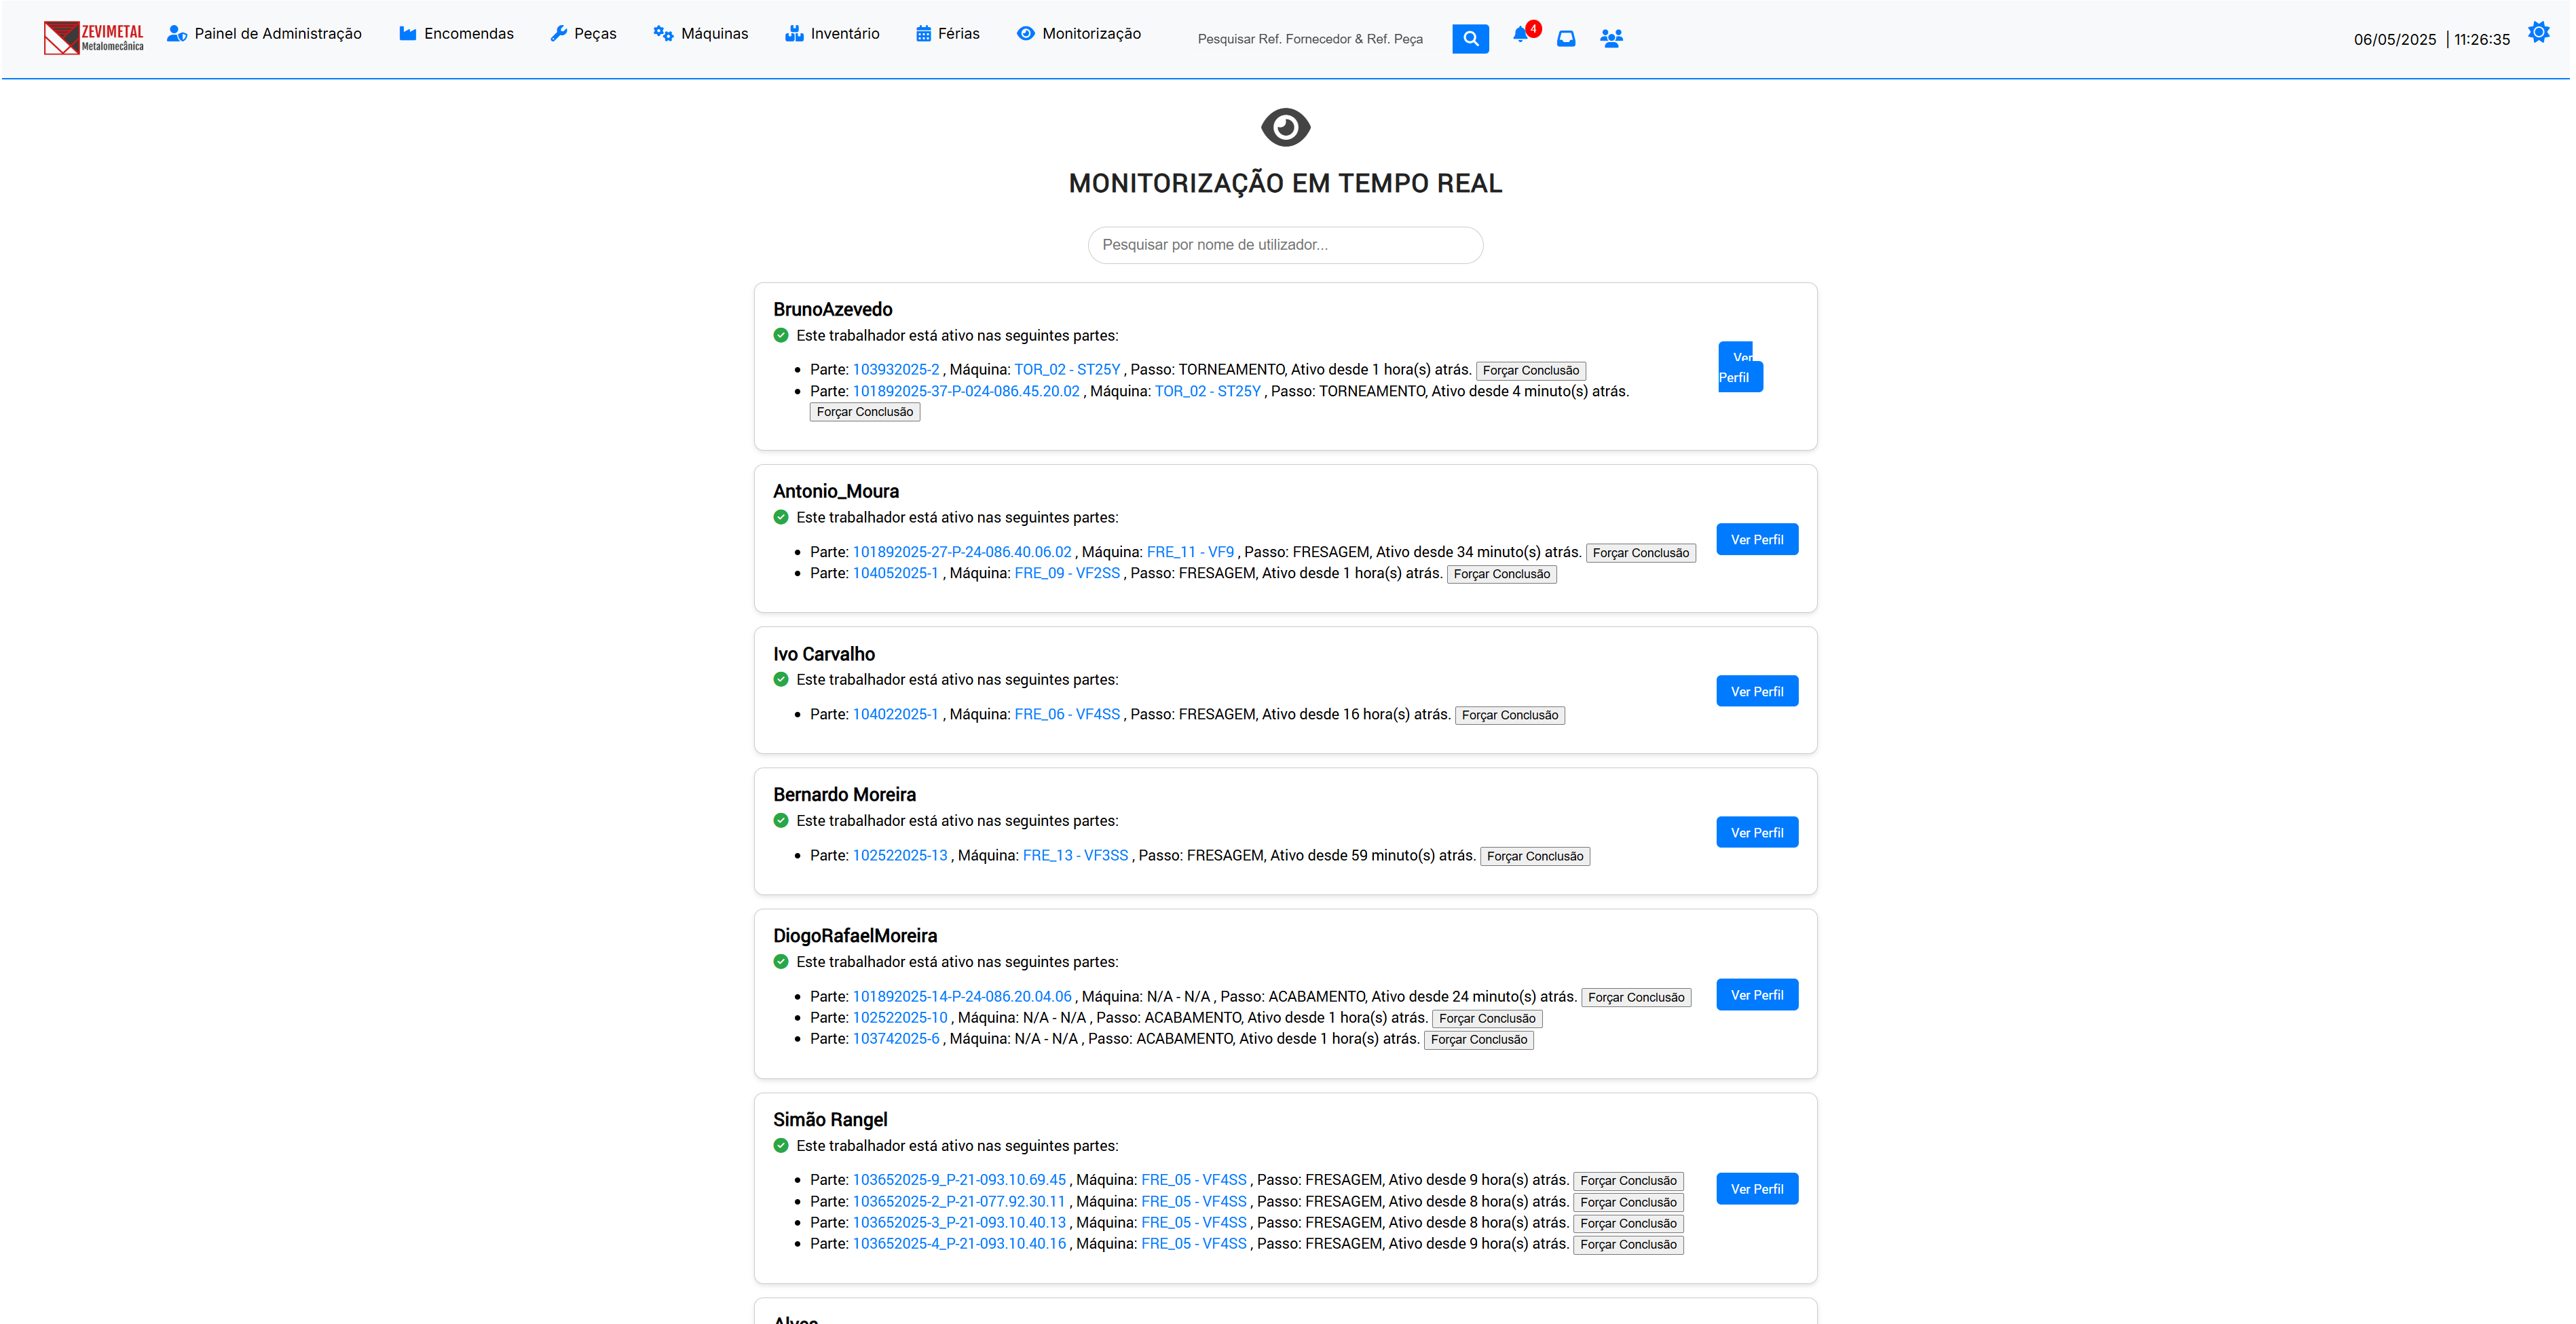Force conclusion of part 103652025-4_P-21-093.10.40.16
Screen dimensions: 2576x1324
click(1628, 1245)
